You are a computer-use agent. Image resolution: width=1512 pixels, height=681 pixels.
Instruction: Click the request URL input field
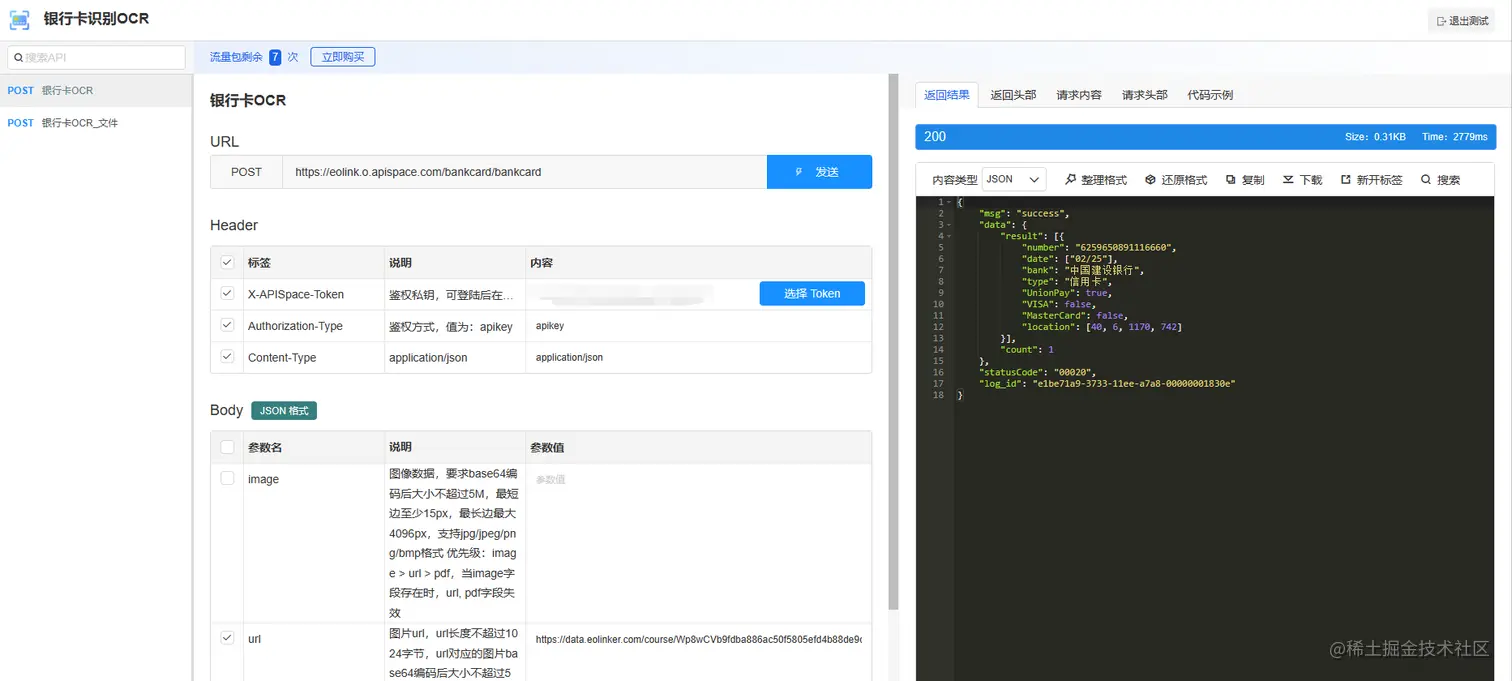(524, 172)
